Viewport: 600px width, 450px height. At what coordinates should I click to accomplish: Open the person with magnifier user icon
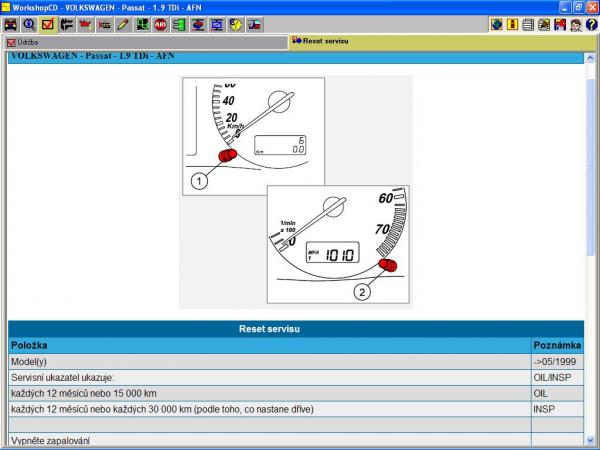tap(575, 24)
